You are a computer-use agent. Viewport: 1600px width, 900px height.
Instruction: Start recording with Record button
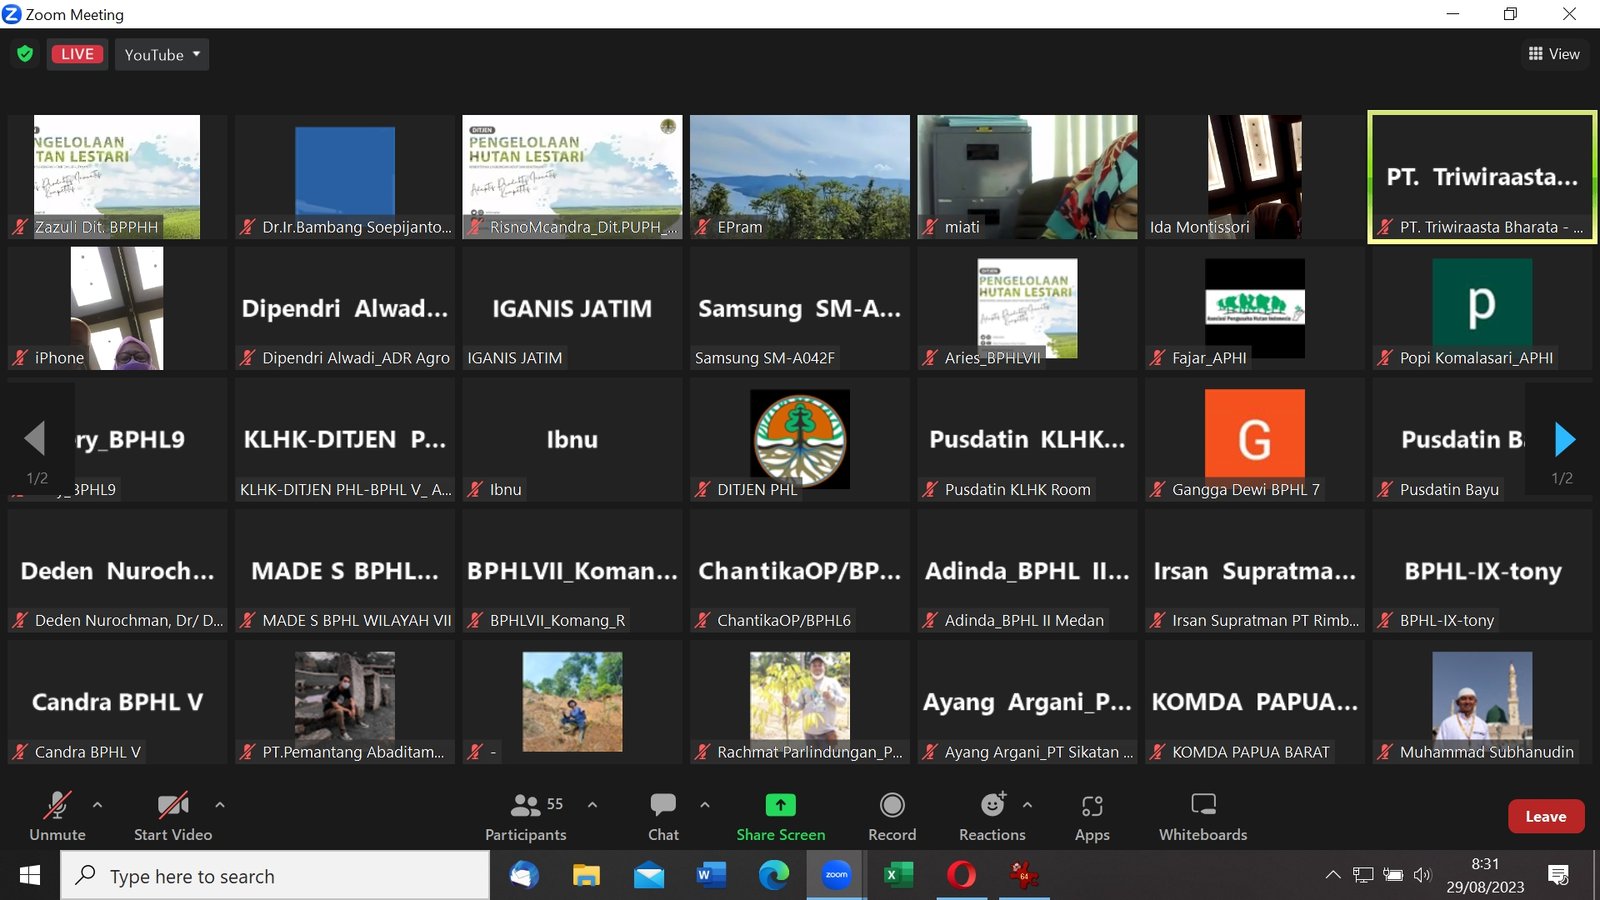(x=892, y=817)
